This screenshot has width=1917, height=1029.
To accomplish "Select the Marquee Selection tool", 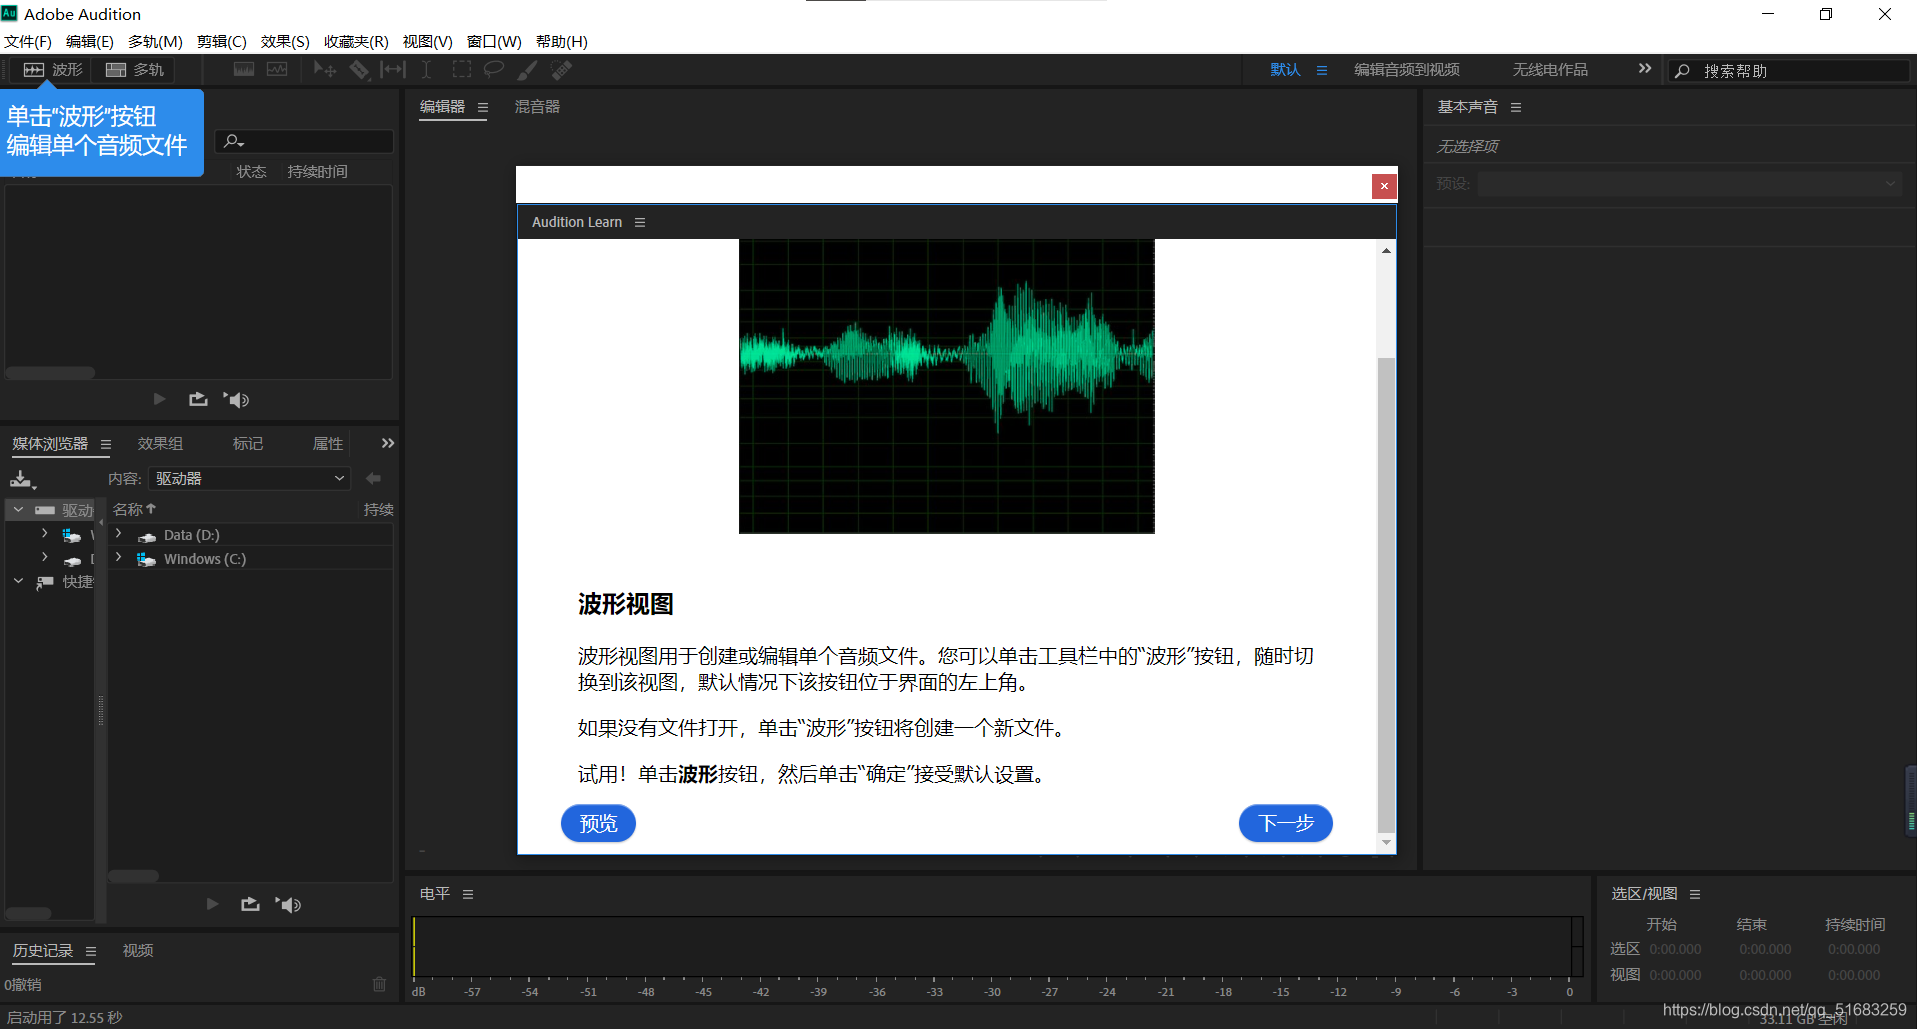I will click(x=461, y=70).
